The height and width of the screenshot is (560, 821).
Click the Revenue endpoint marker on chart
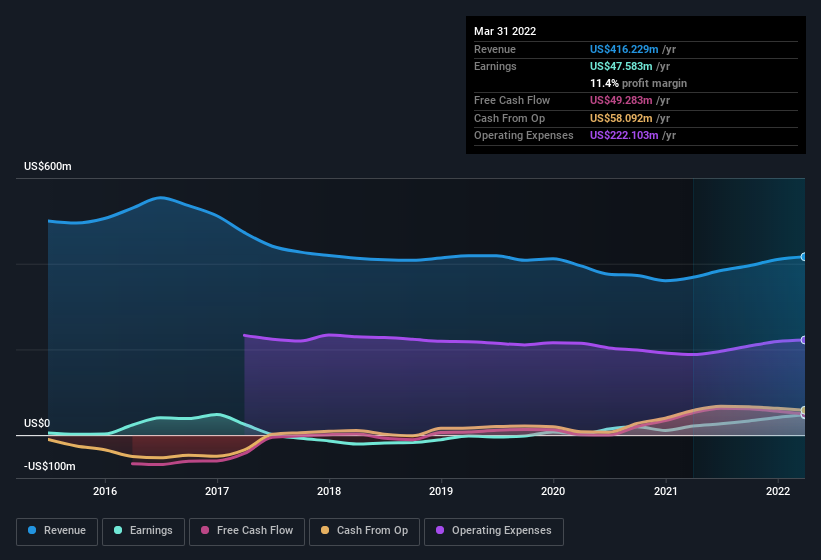click(x=803, y=257)
